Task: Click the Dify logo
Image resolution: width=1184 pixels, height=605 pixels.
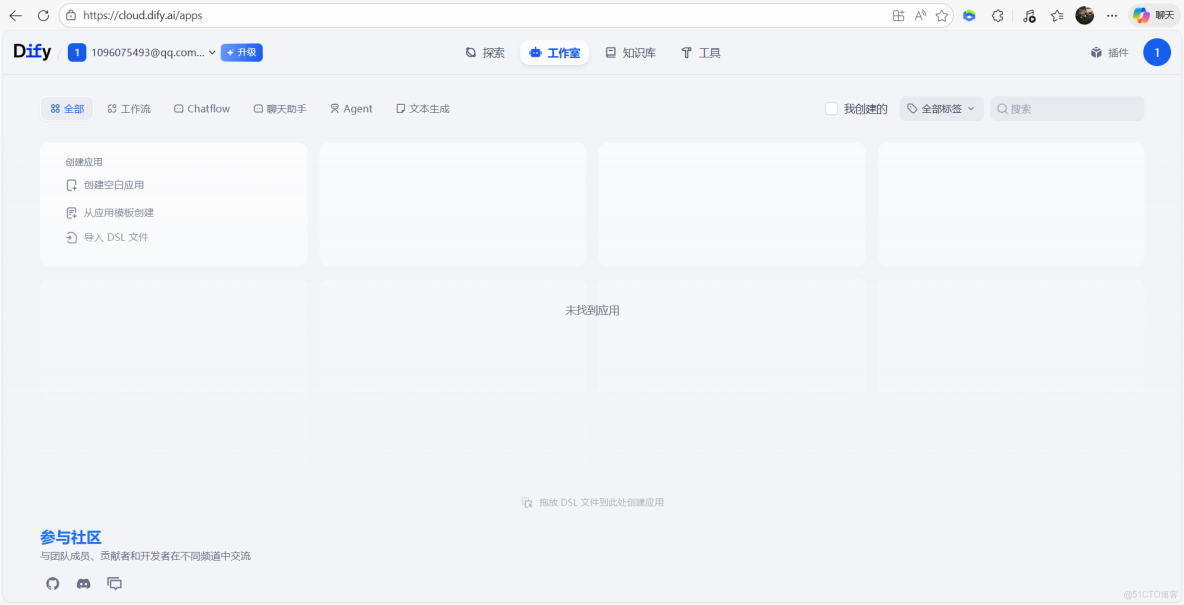Action: [31, 51]
